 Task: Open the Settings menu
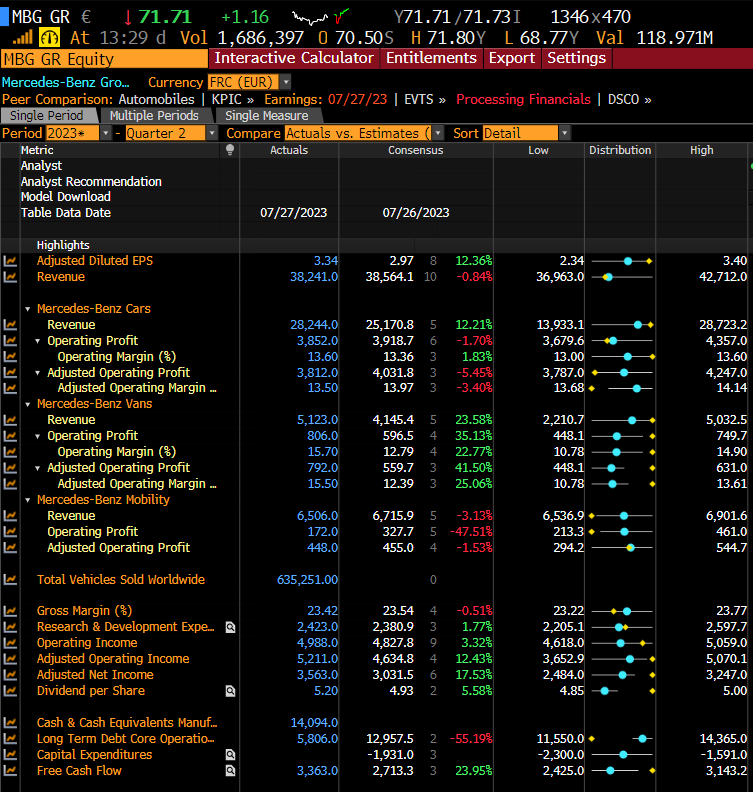point(576,58)
